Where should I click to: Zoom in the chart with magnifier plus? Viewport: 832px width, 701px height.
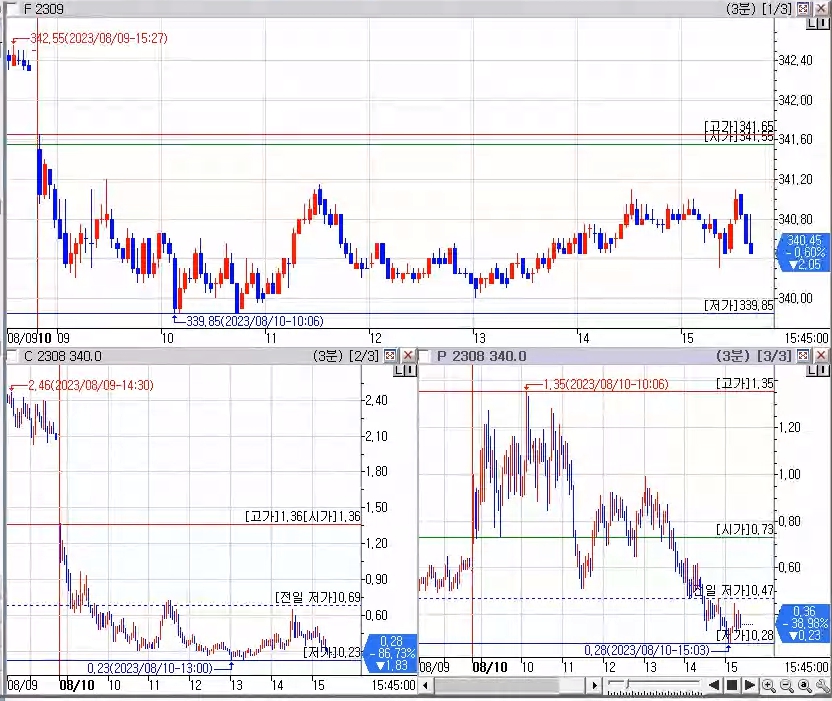coord(768,686)
